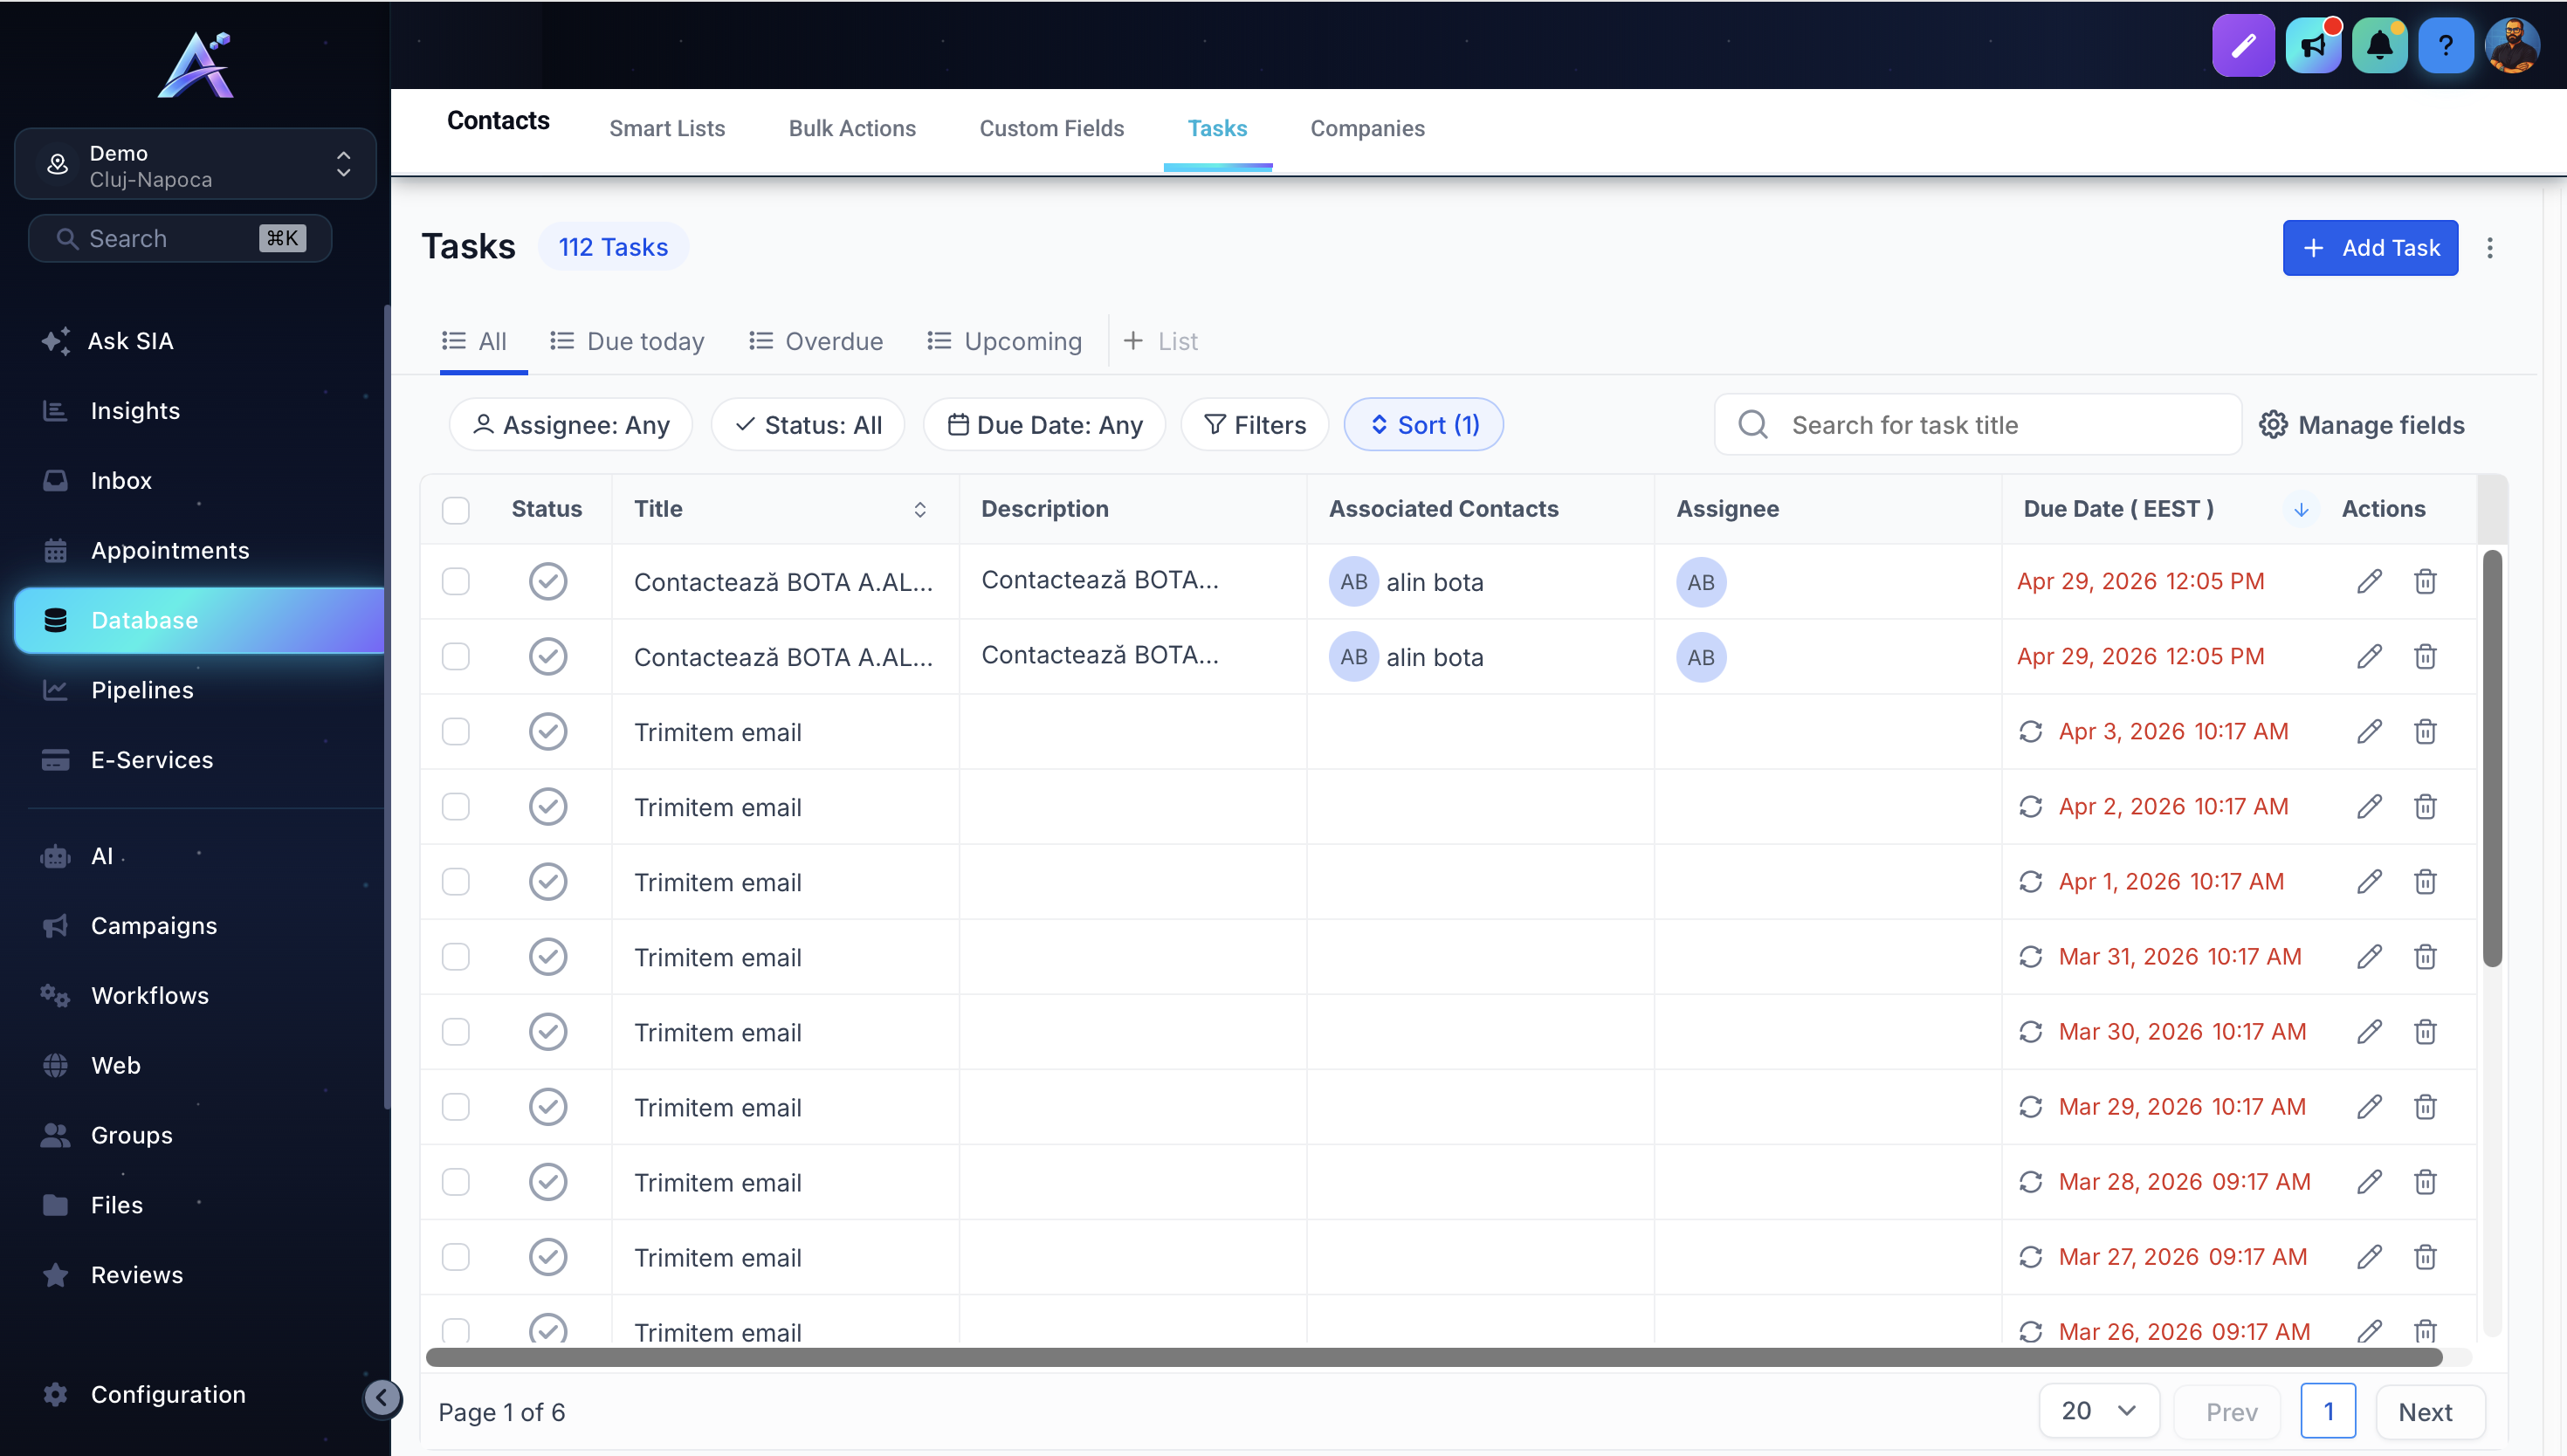The height and width of the screenshot is (1456, 2567).
Task: Switch to the Custom Fields tab
Action: (x=1052, y=128)
